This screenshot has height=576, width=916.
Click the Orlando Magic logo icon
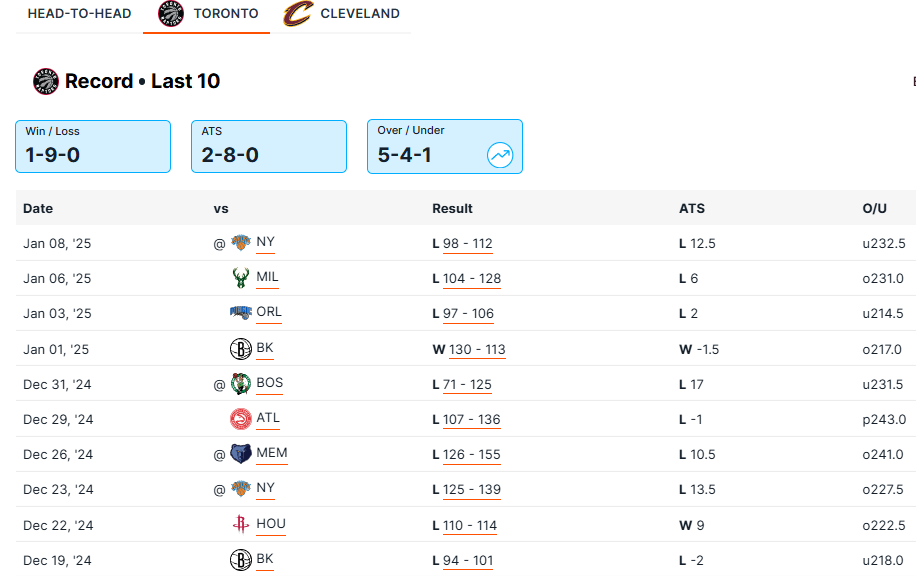240,313
